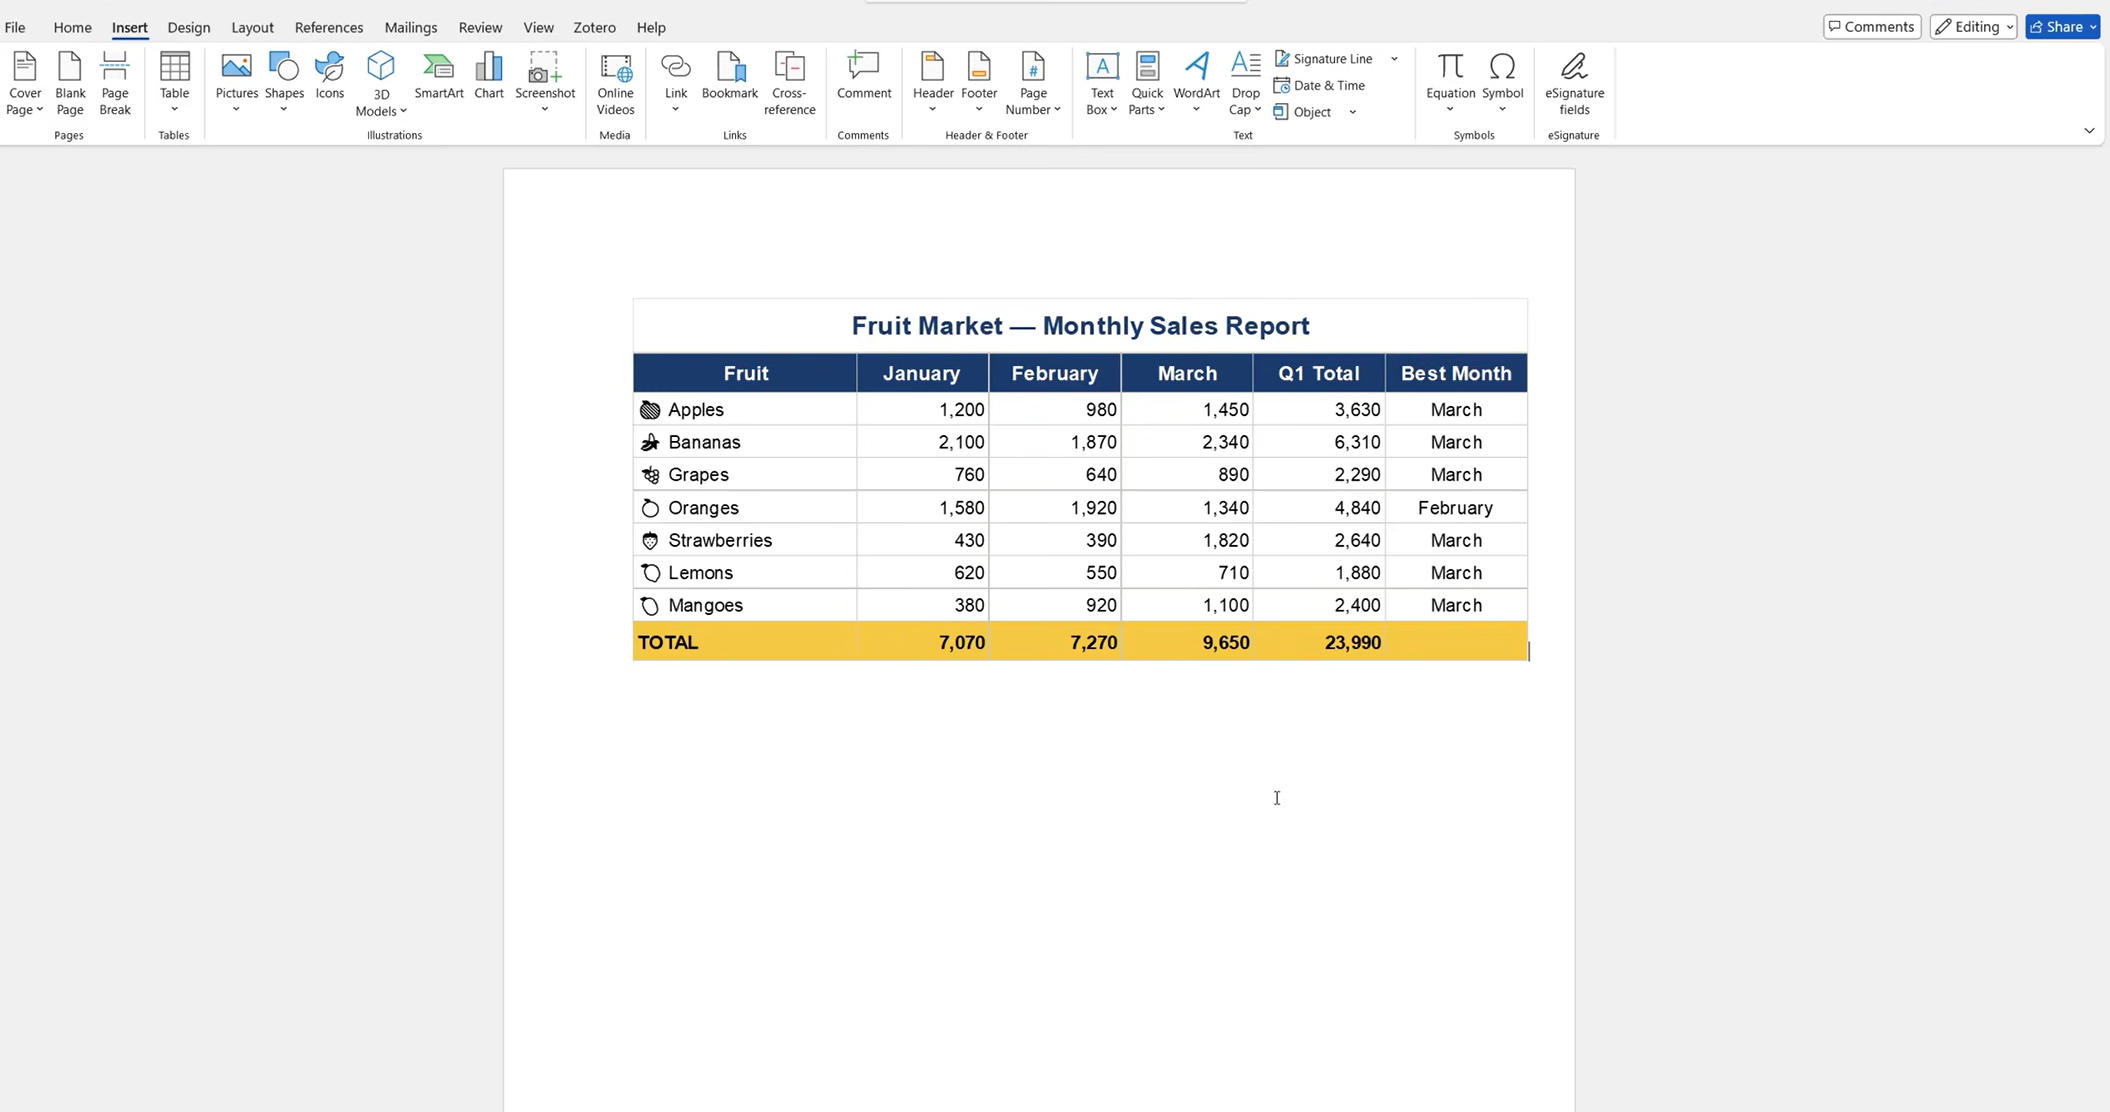
Task: Expand the Signature Line dropdown arrow
Action: click(1394, 59)
